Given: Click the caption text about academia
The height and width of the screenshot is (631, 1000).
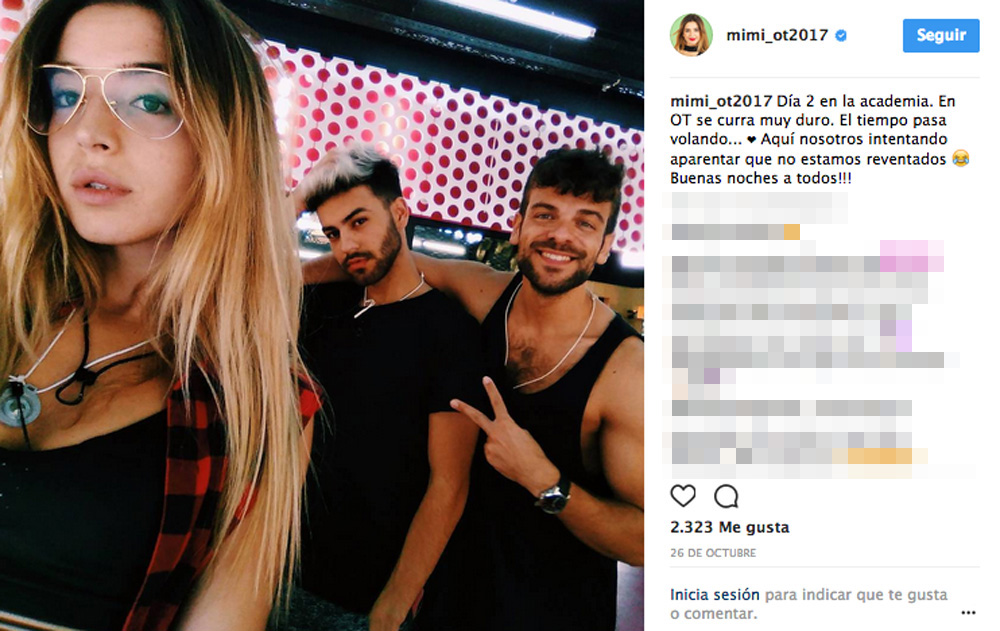Looking at the screenshot, I should (820, 139).
